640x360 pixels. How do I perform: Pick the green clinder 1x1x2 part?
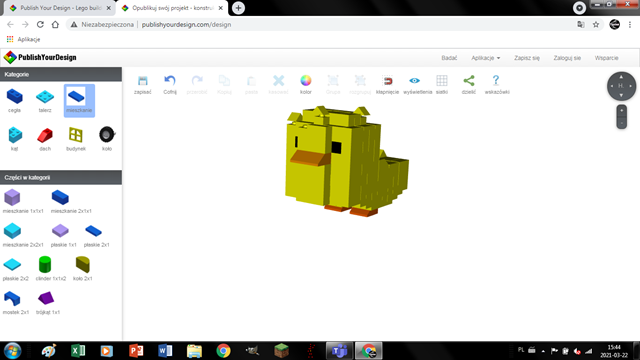click(45, 264)
